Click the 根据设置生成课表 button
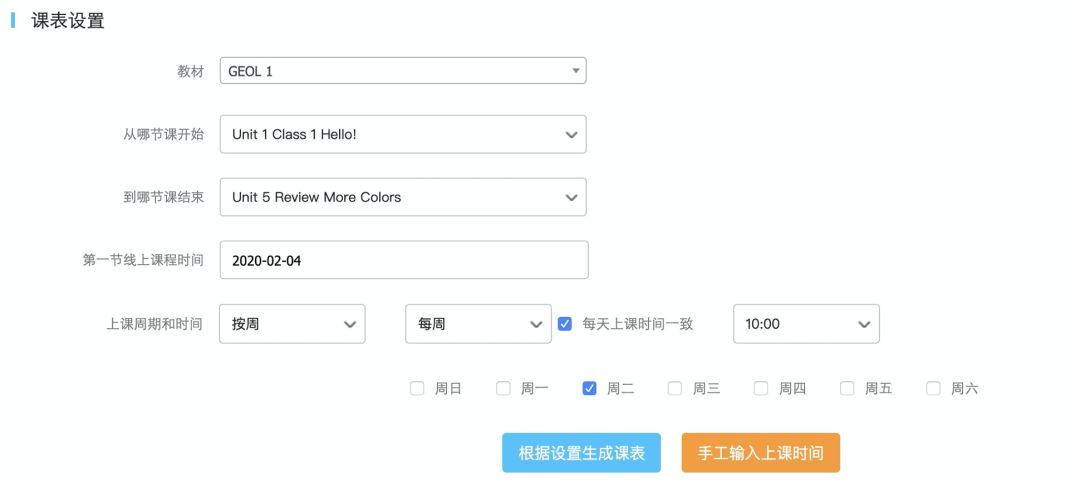Image resolution: width=1080 pixels, height=488 pixels. 581,453
